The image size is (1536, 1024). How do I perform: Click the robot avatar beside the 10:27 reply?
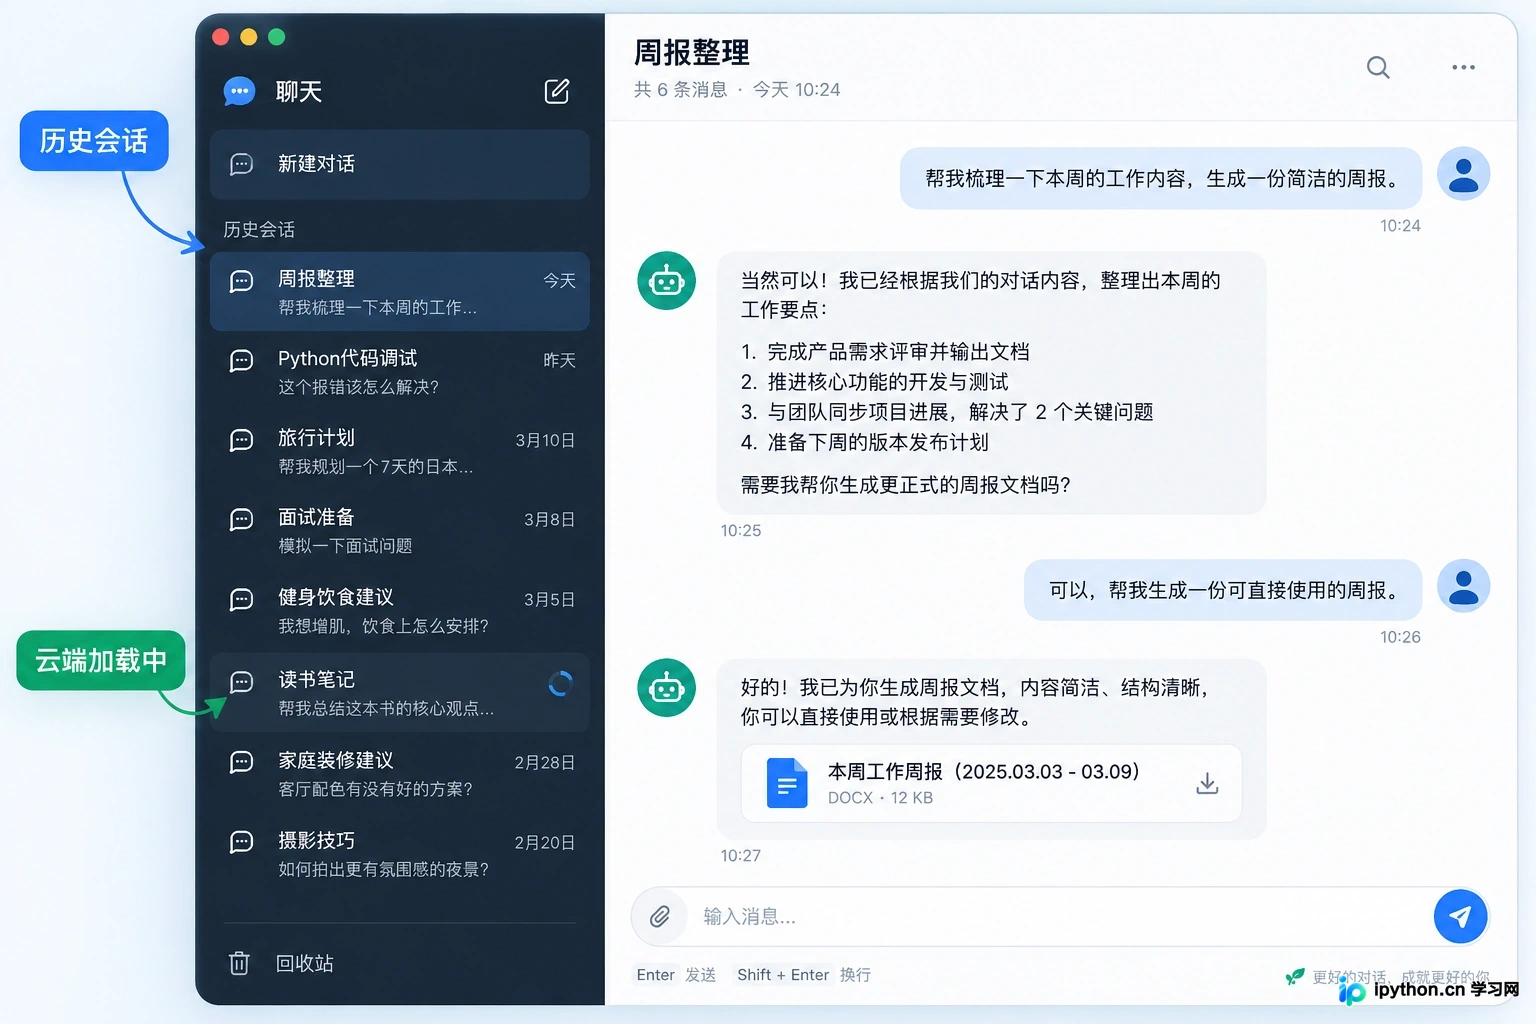666,688
